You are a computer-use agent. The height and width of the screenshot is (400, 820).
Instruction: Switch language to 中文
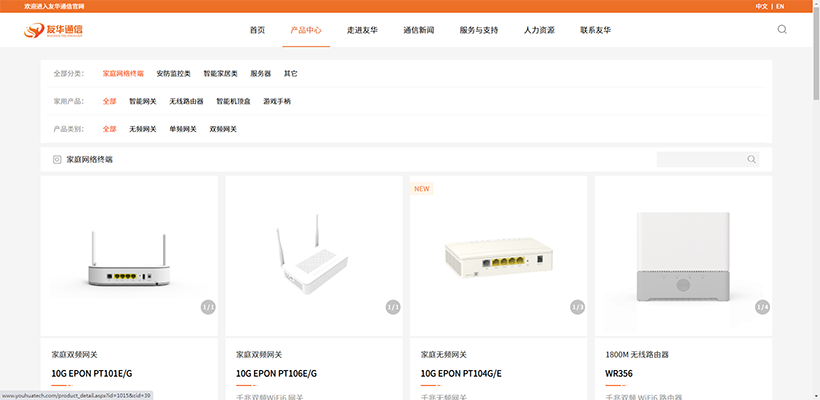(x=761, y=6)
